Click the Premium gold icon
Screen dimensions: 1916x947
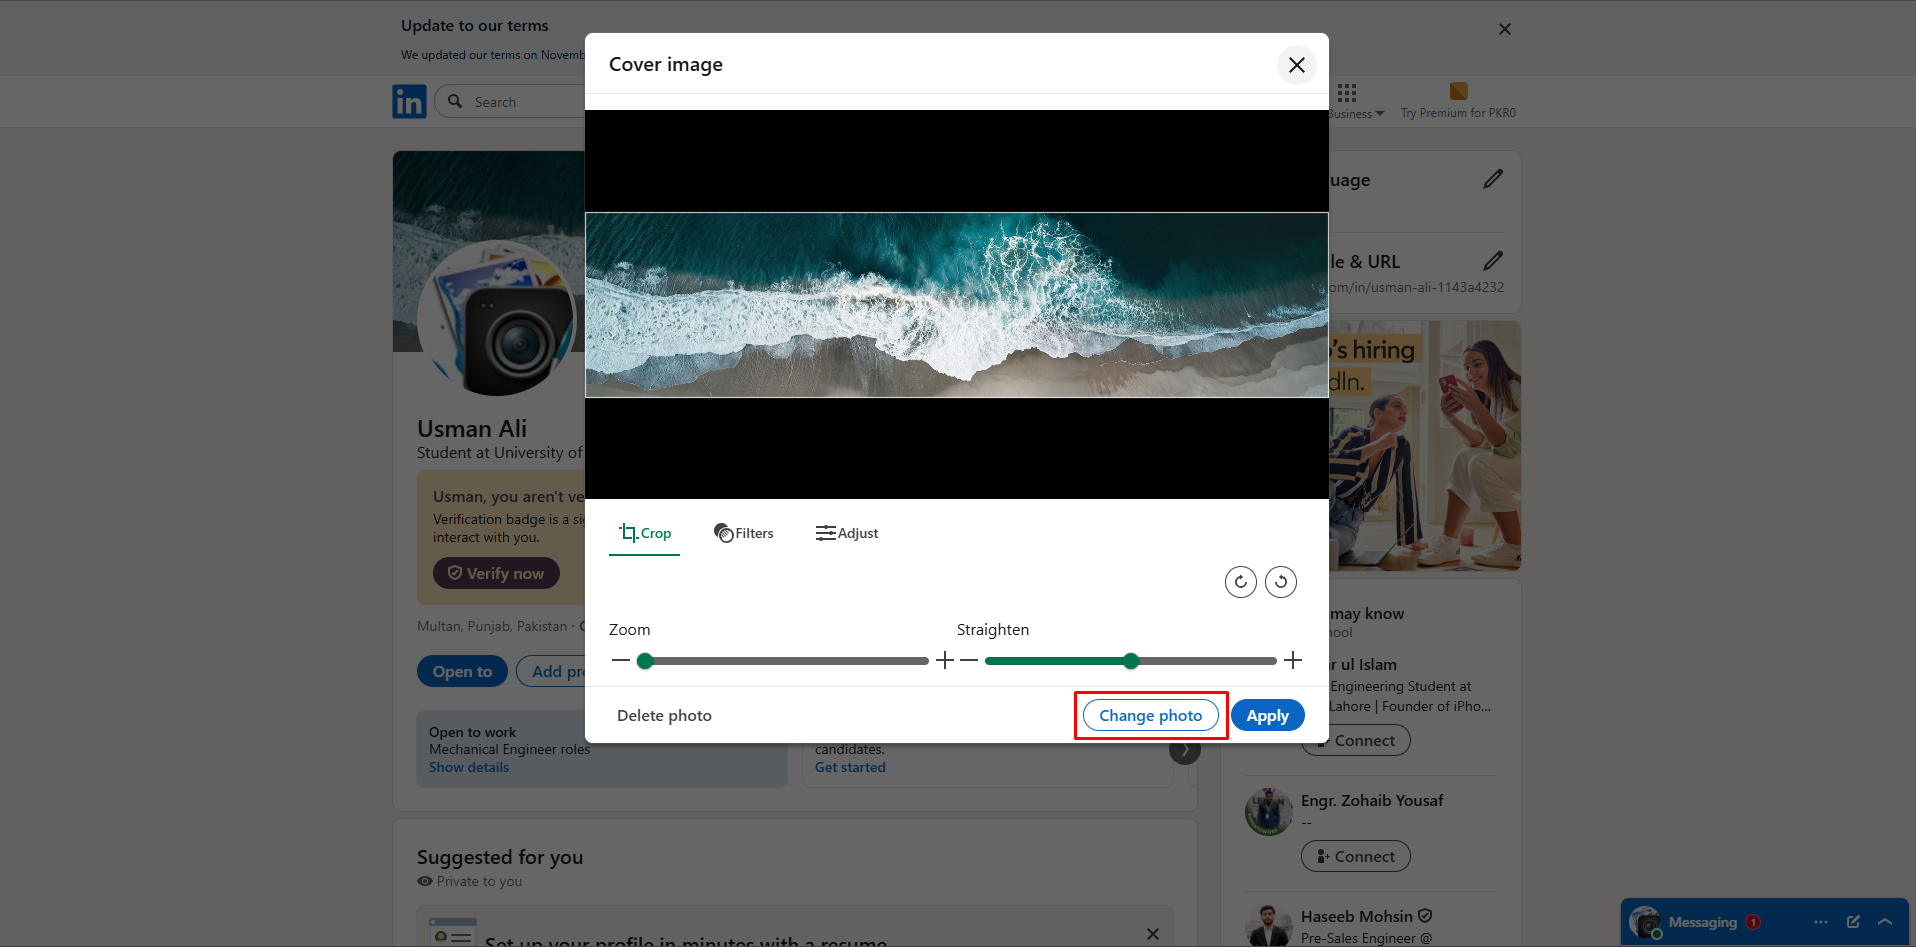click(x=1459, y=91)
